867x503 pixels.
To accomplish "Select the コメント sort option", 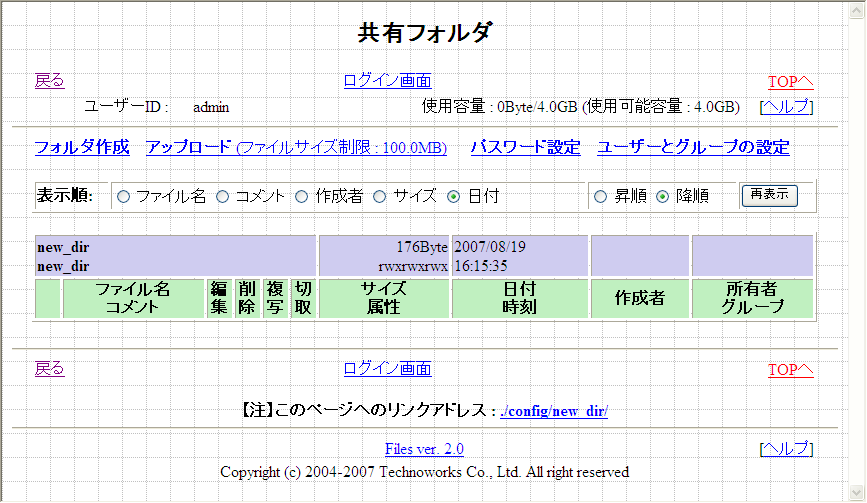I will pyautogui.click(x=223, y=197).
